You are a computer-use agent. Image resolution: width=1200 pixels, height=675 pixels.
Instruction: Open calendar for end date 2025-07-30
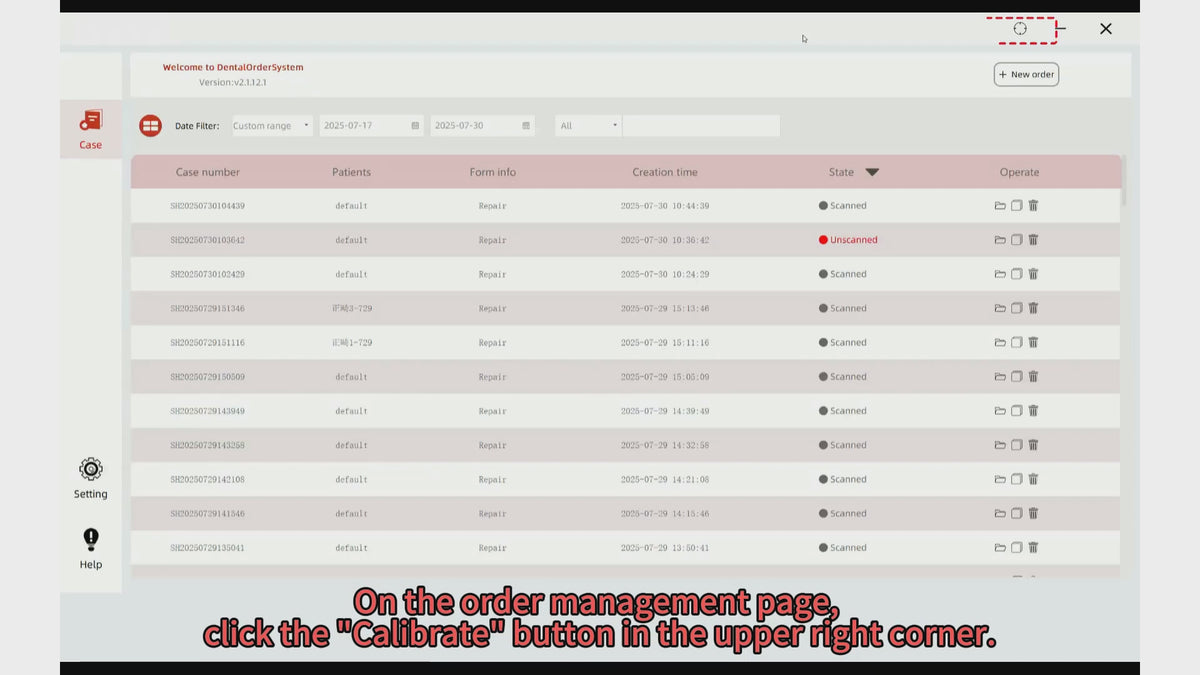pos(526,126)
